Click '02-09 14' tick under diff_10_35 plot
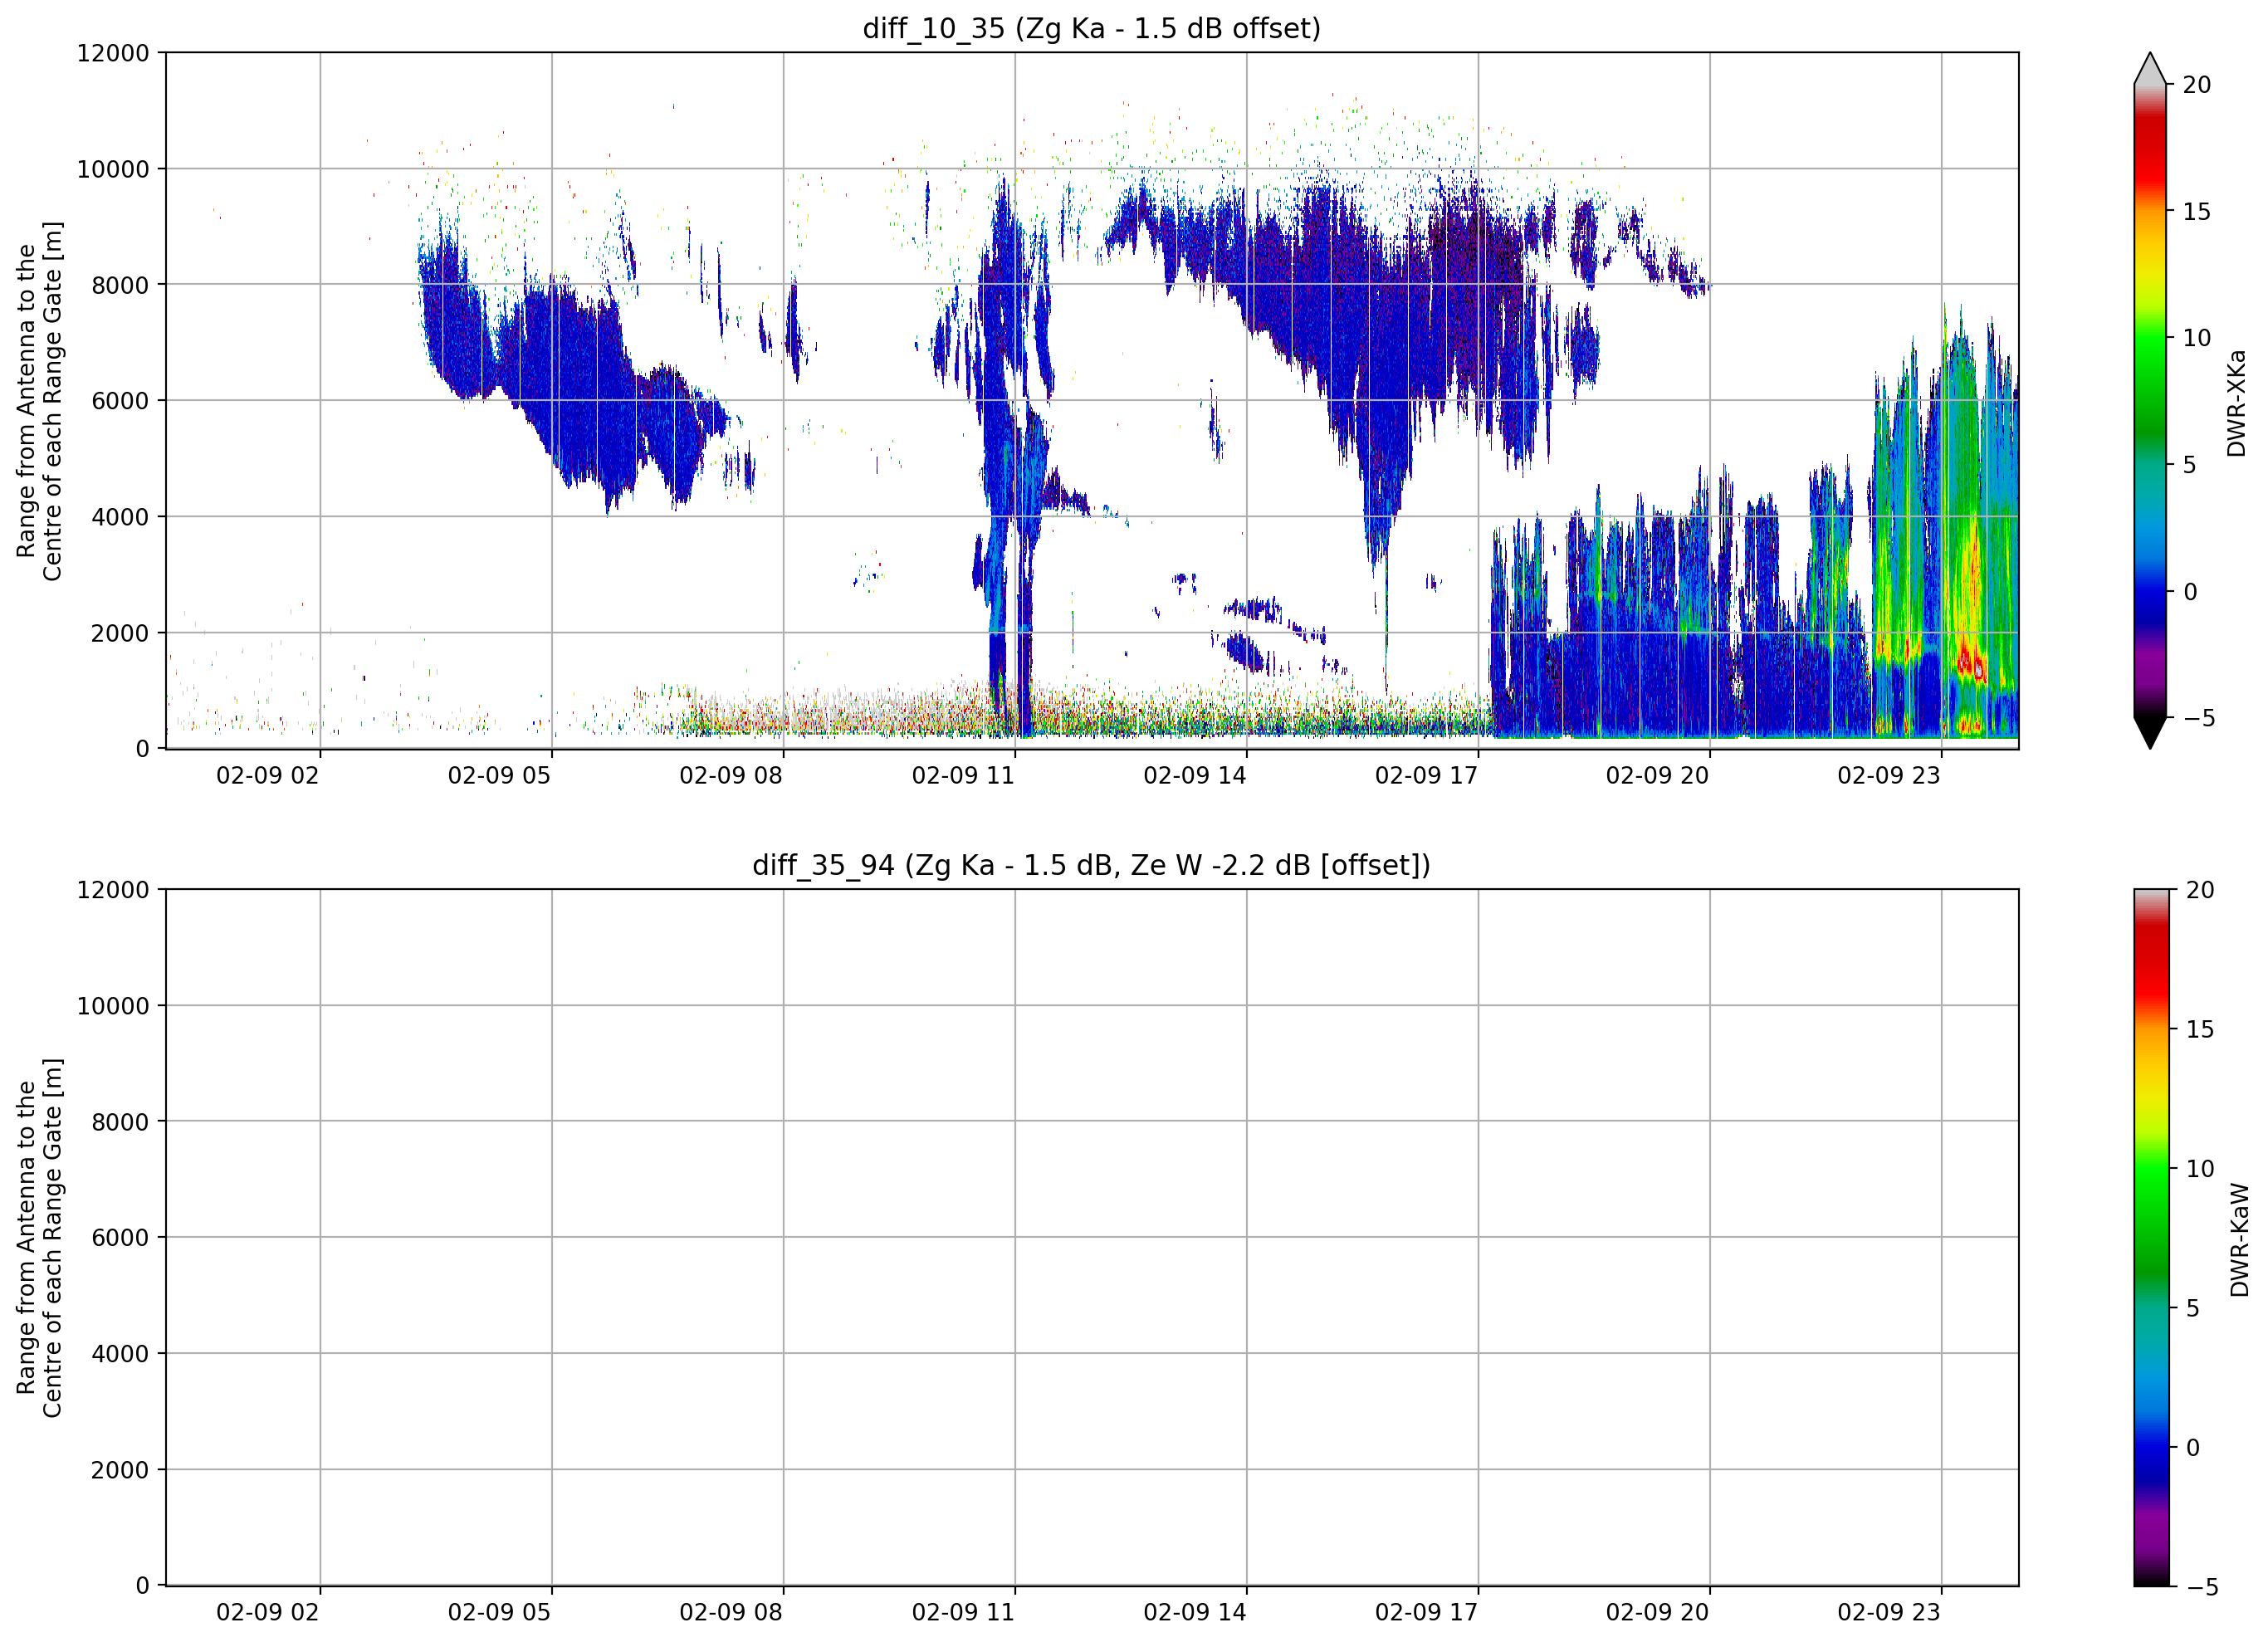Viewport: 2268px width, 1642px height. click(x=1195, y=776)
